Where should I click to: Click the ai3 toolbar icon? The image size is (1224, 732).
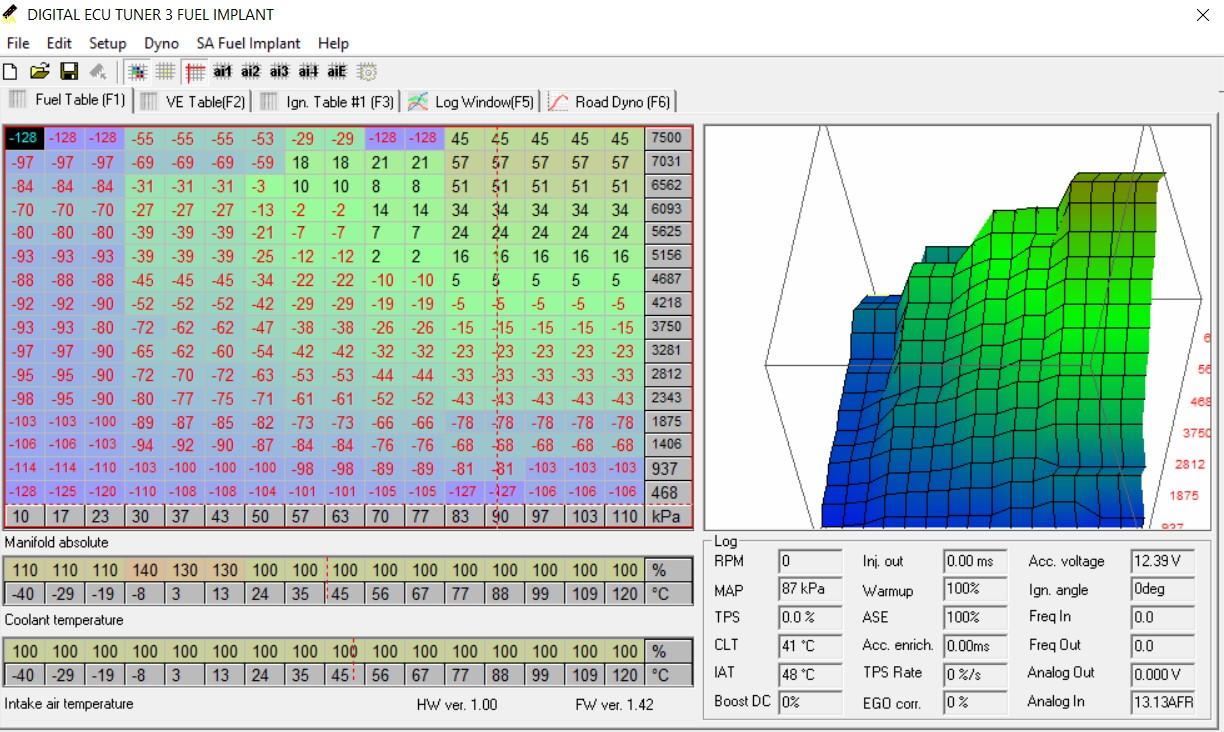(x=280, y=72)
